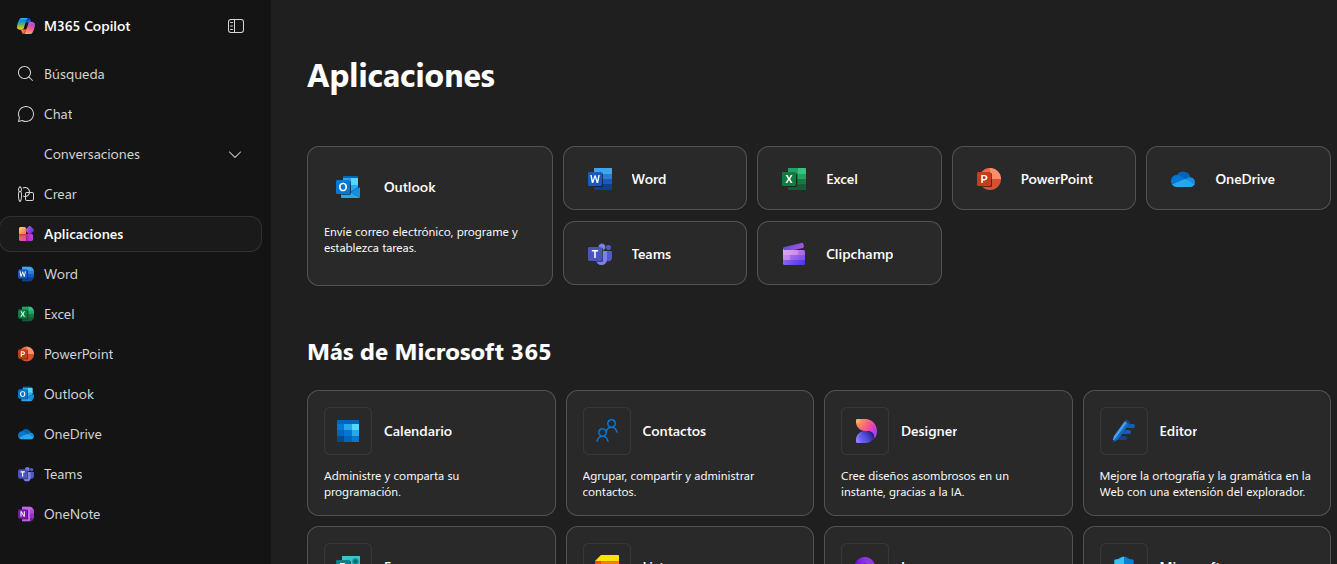Open Búsqueda from the sidebar
1337x564 pixels.
pyautogui.click(x=74, y=74)
